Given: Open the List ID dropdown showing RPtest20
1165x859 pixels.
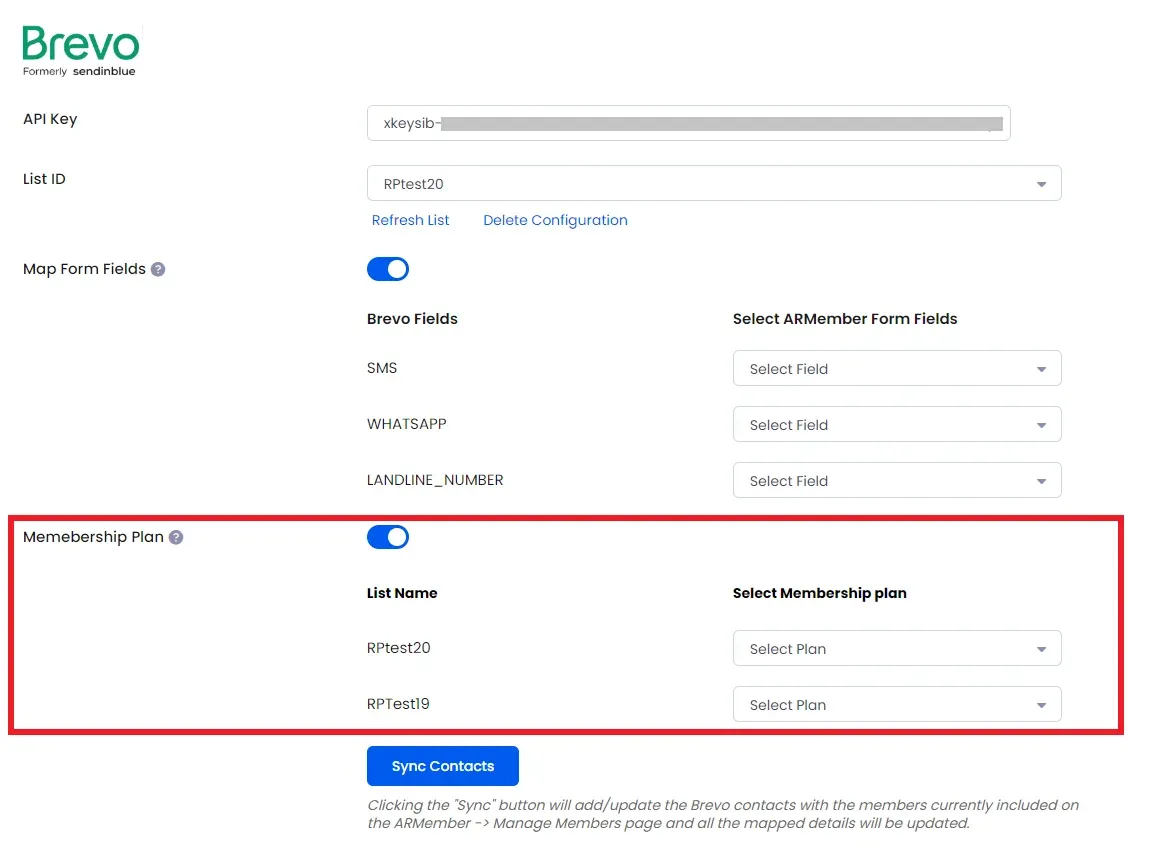Looking at the screenshot, I should pos(714,184).
